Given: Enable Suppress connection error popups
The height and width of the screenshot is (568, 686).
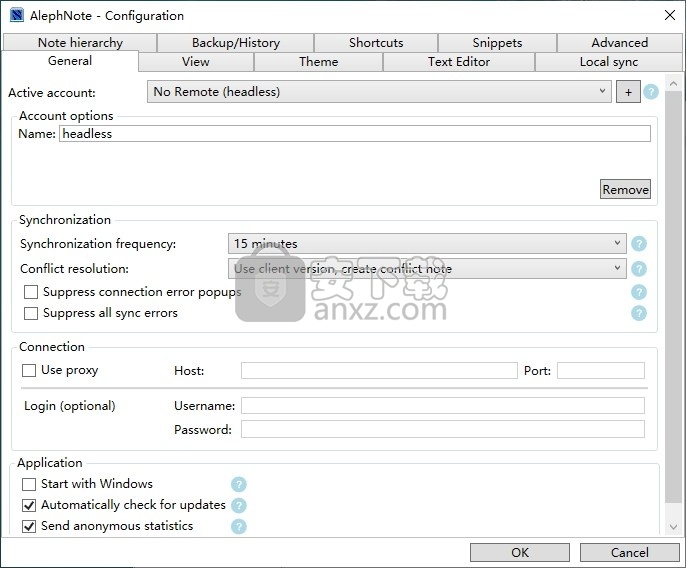Looking at the screenshot, I should point(31,292).
